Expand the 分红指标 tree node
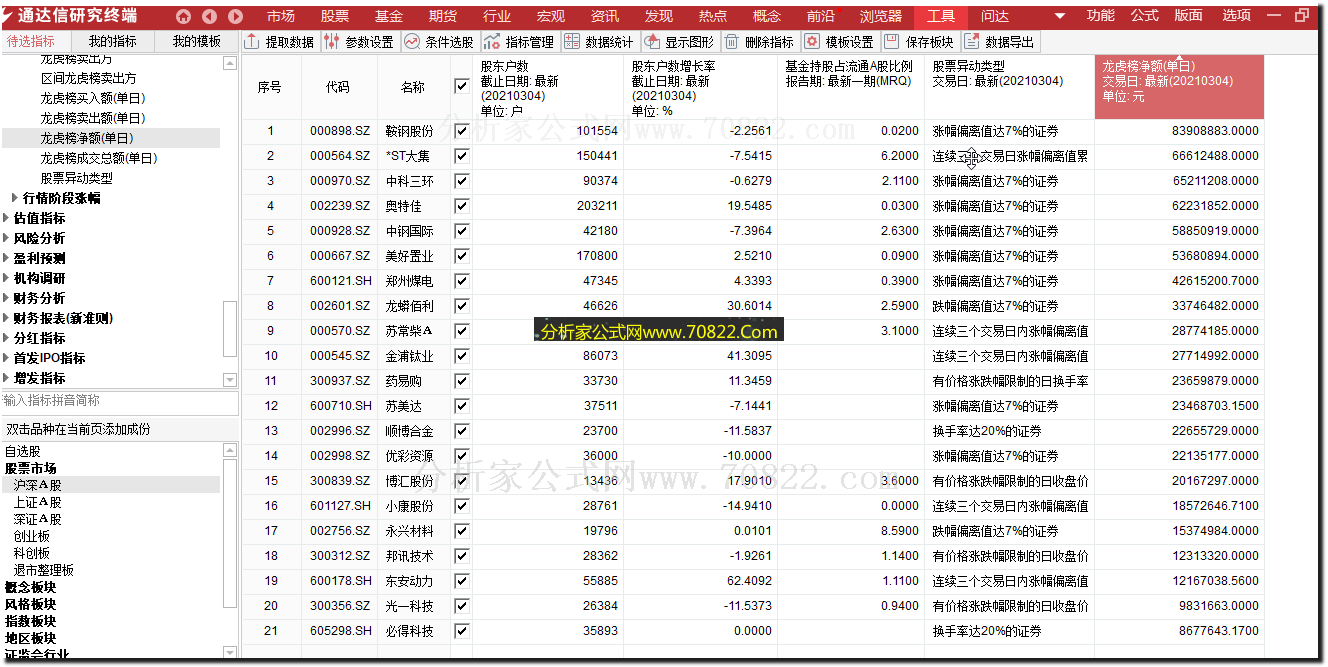Image resolution: width=1328 pixels, height=667 pixels. pyautogui.click(x=7, y=338)
